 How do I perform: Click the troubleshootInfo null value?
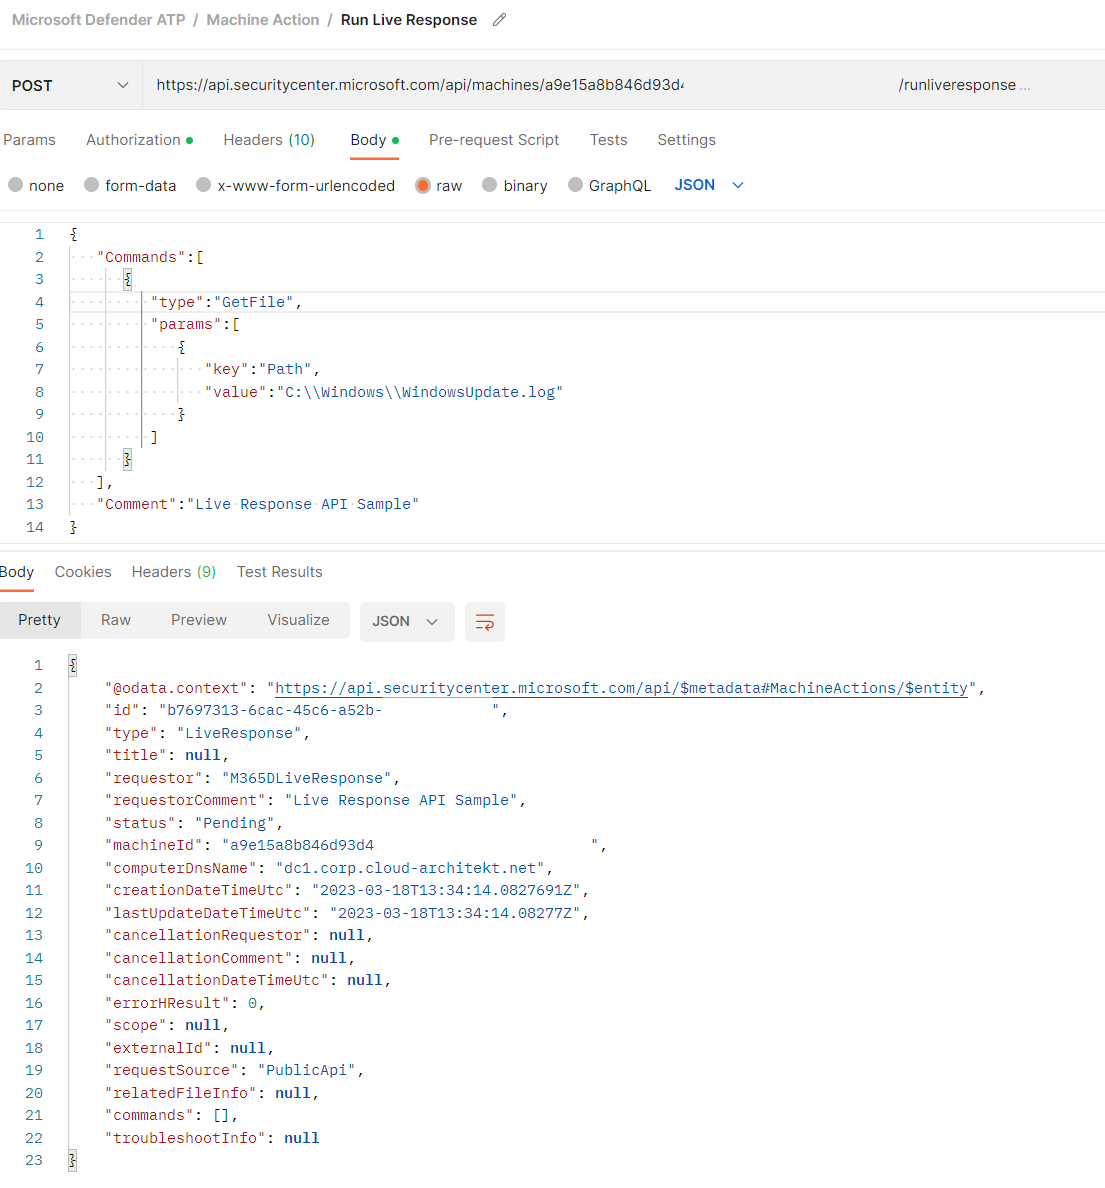(x=302, y=1139)
